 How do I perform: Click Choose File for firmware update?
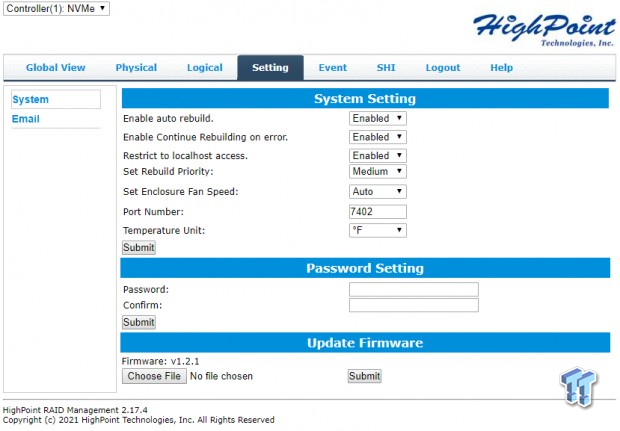point(154,376)
